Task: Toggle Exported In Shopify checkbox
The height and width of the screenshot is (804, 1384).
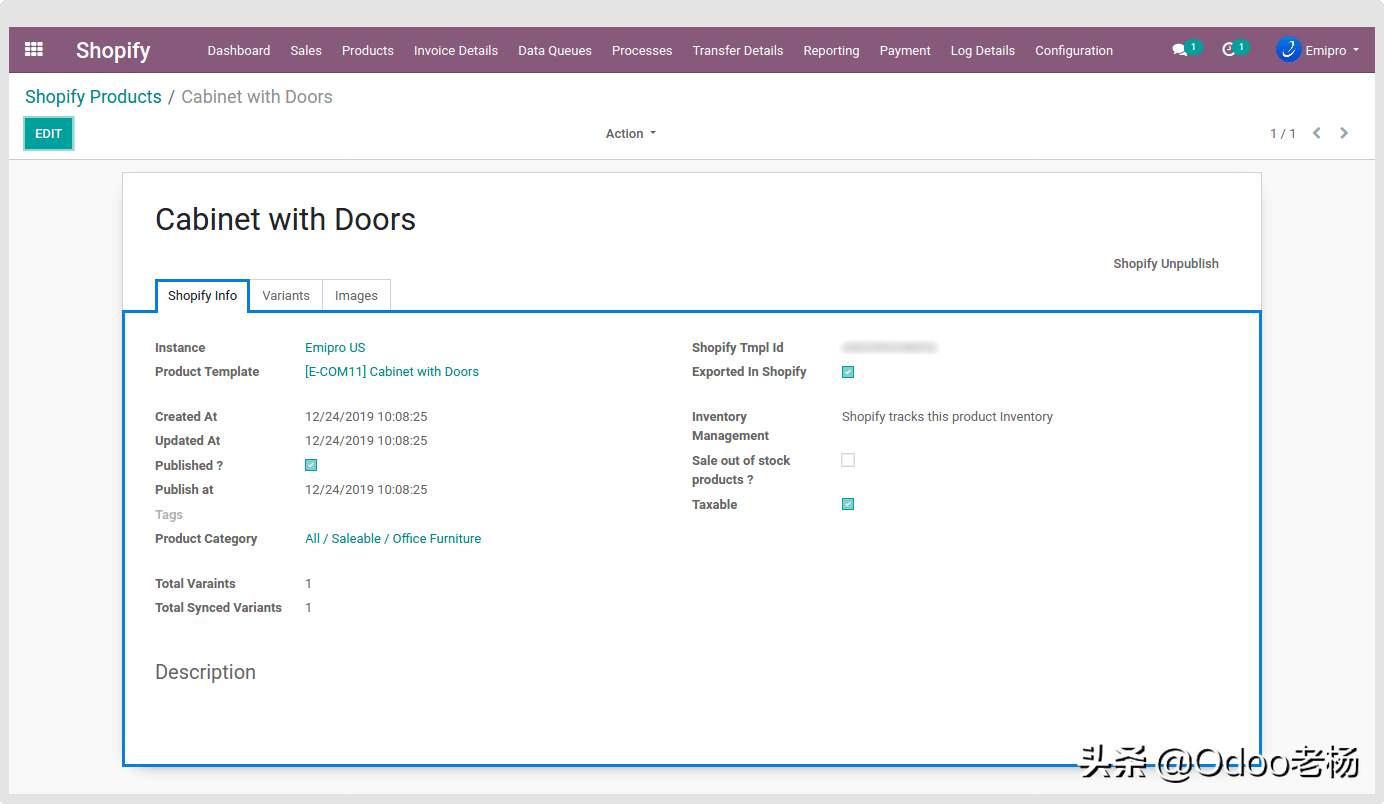Action: [x=848, y=372]
